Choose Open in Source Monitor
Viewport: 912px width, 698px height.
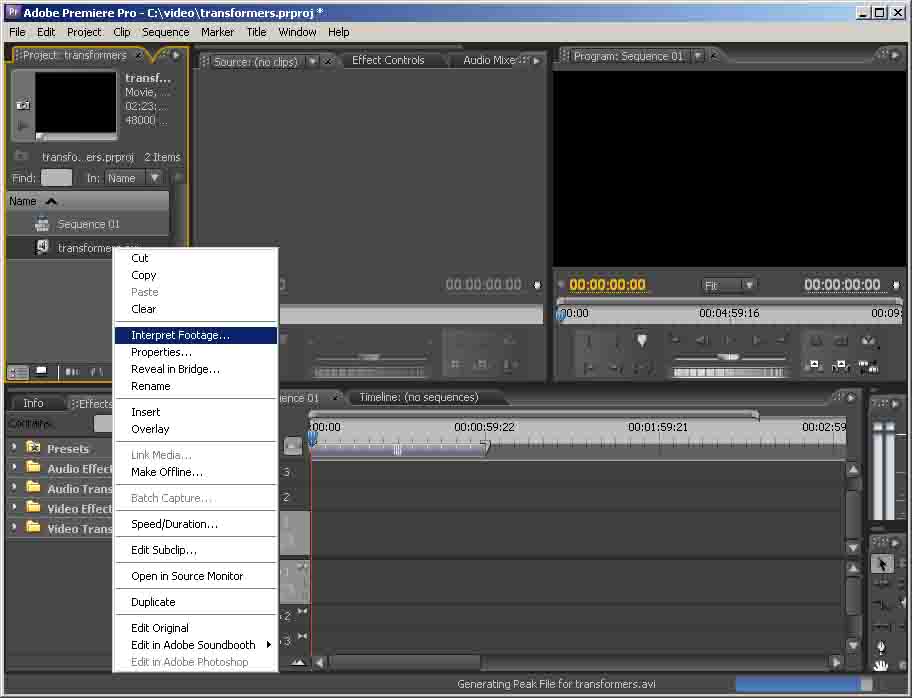click(196, 576)
